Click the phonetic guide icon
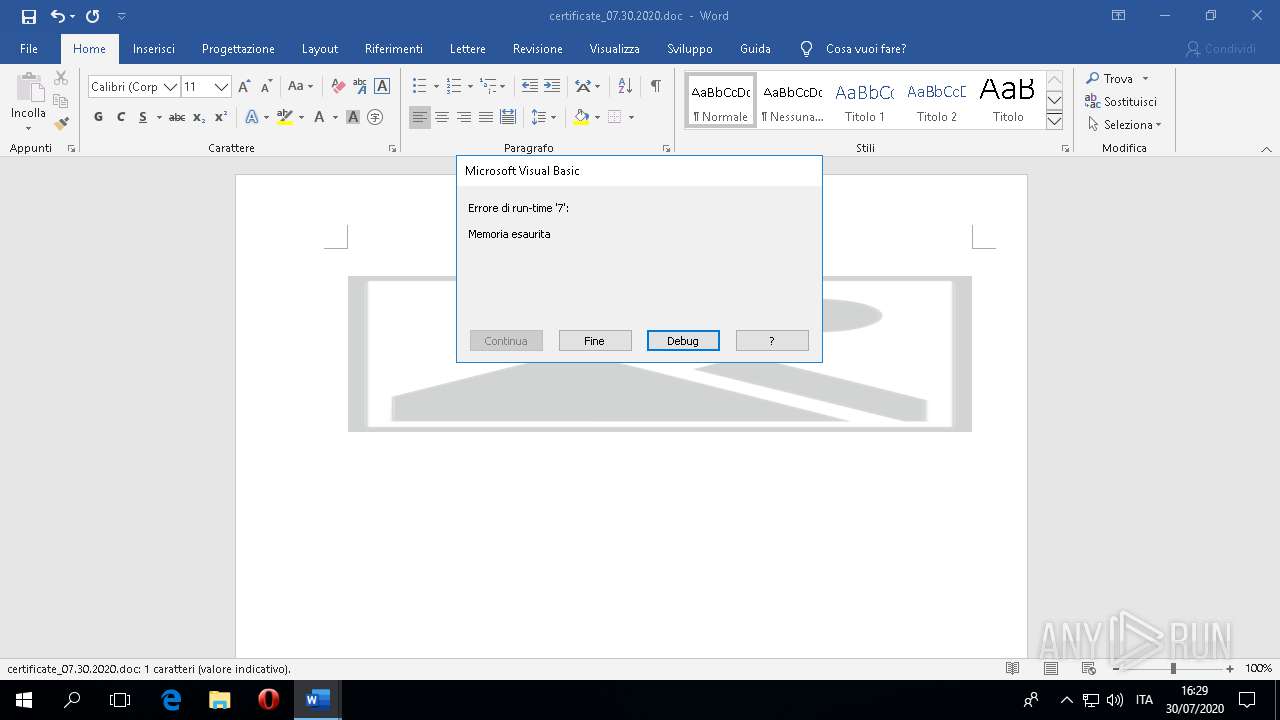1280x720 pixels. 360,87
